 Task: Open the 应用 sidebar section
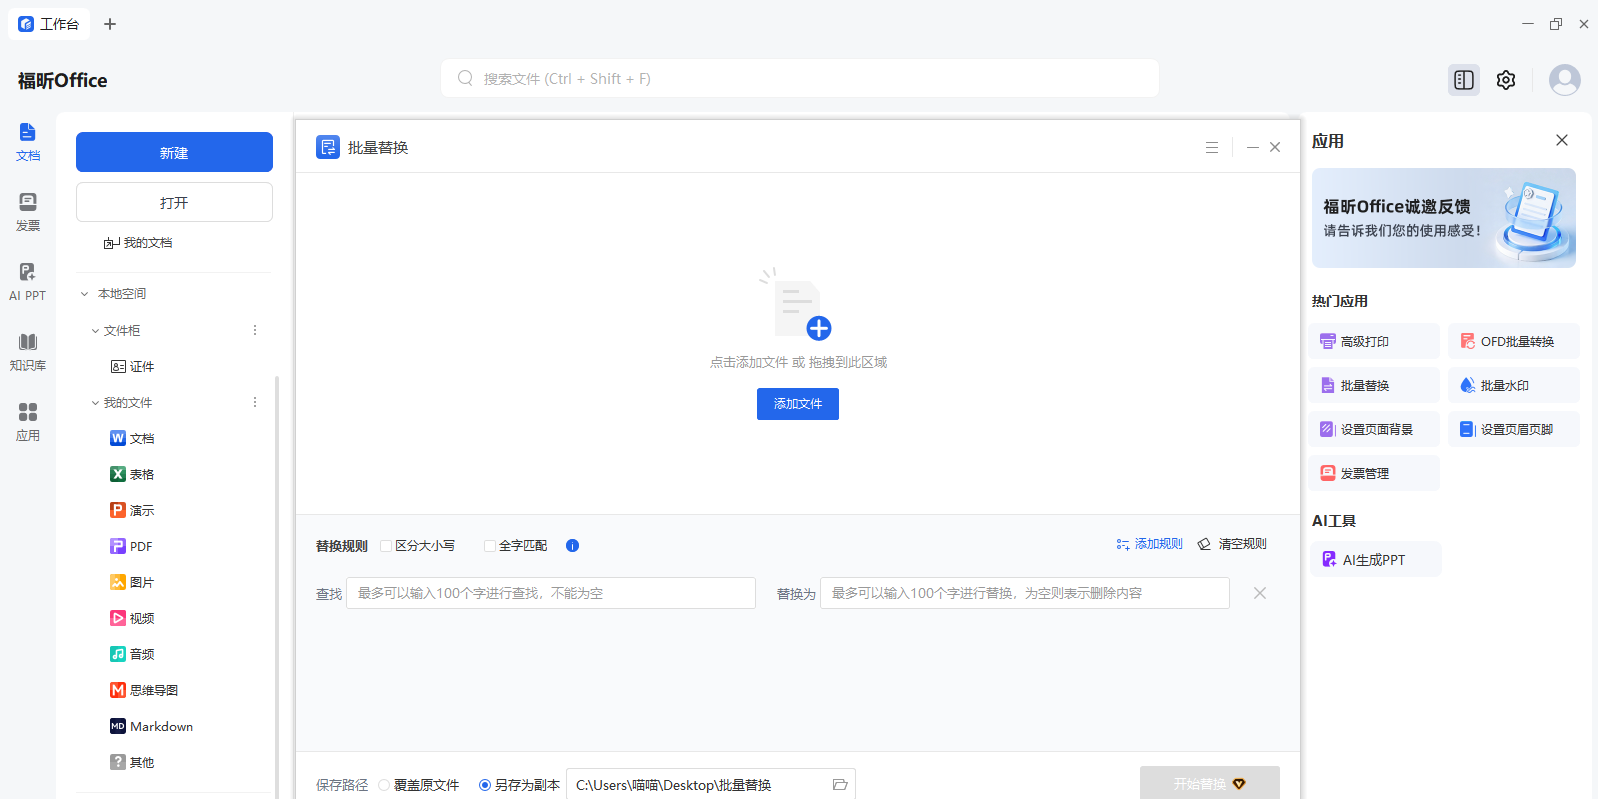(x=28, y=422)
